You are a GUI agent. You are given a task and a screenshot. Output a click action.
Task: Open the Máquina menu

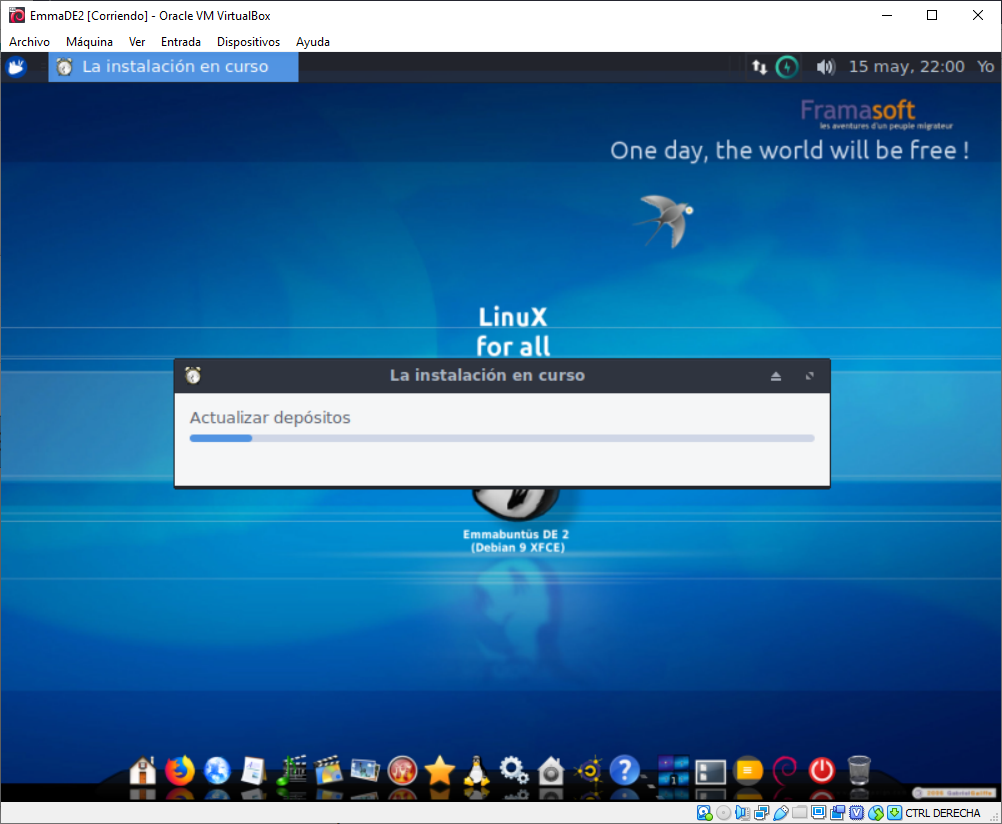[x=89, y=42]
